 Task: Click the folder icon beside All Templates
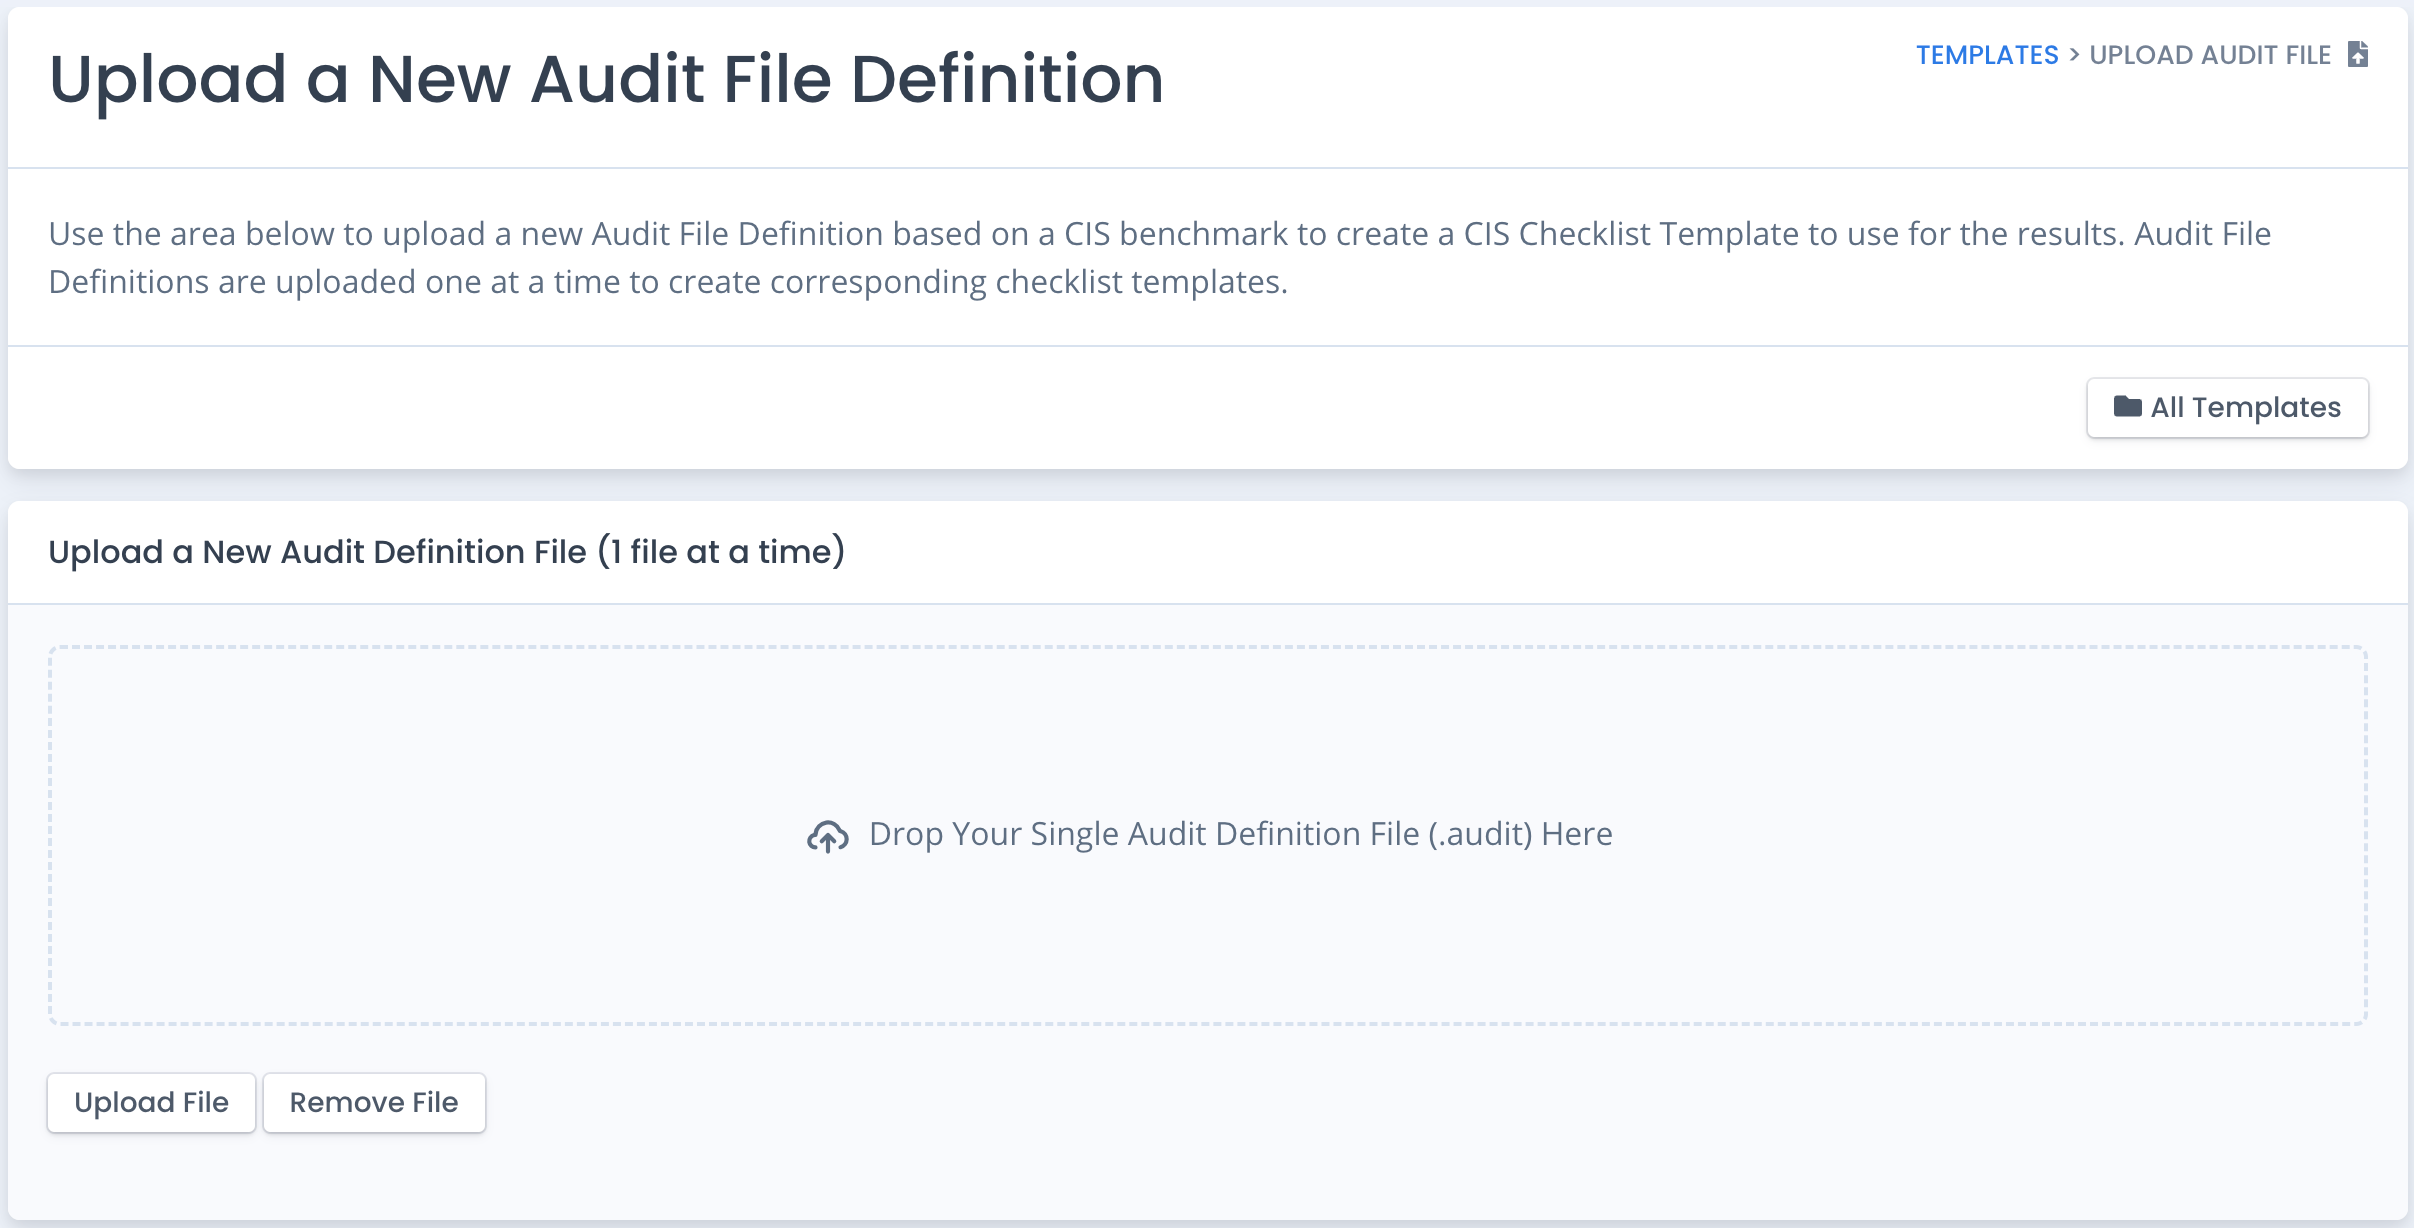(2127, 407)
